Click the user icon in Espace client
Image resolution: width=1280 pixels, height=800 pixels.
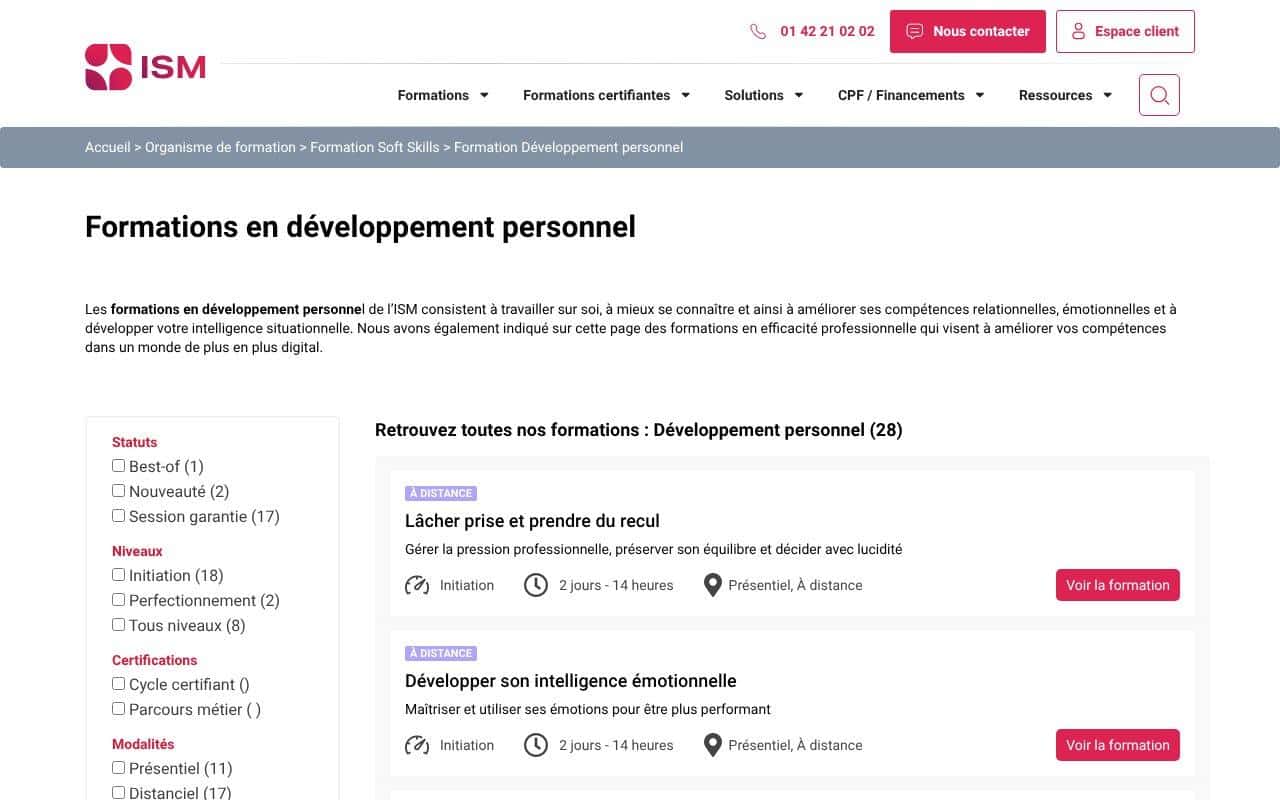pos(1078,31)
